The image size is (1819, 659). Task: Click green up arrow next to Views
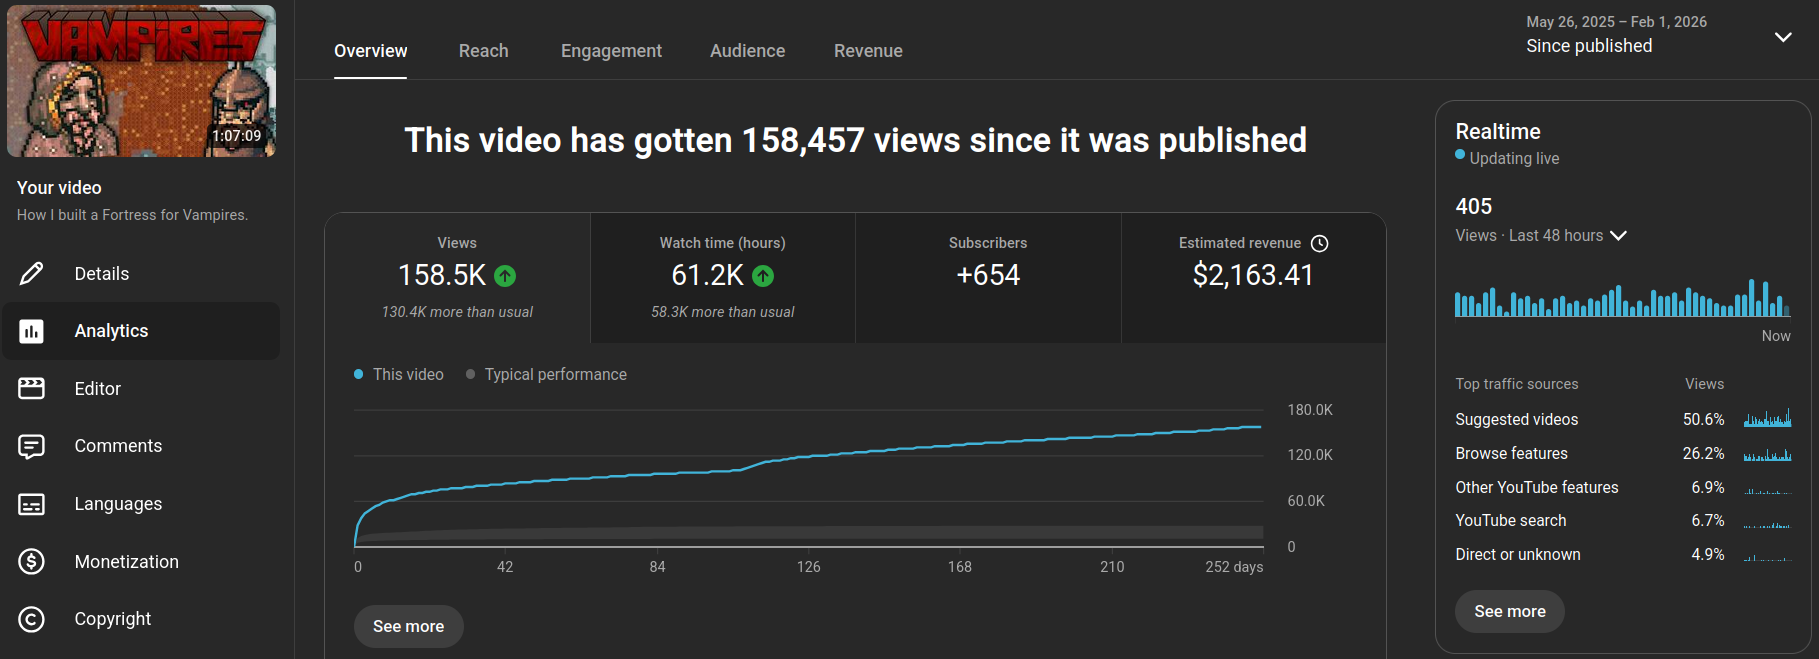[505, 276]
